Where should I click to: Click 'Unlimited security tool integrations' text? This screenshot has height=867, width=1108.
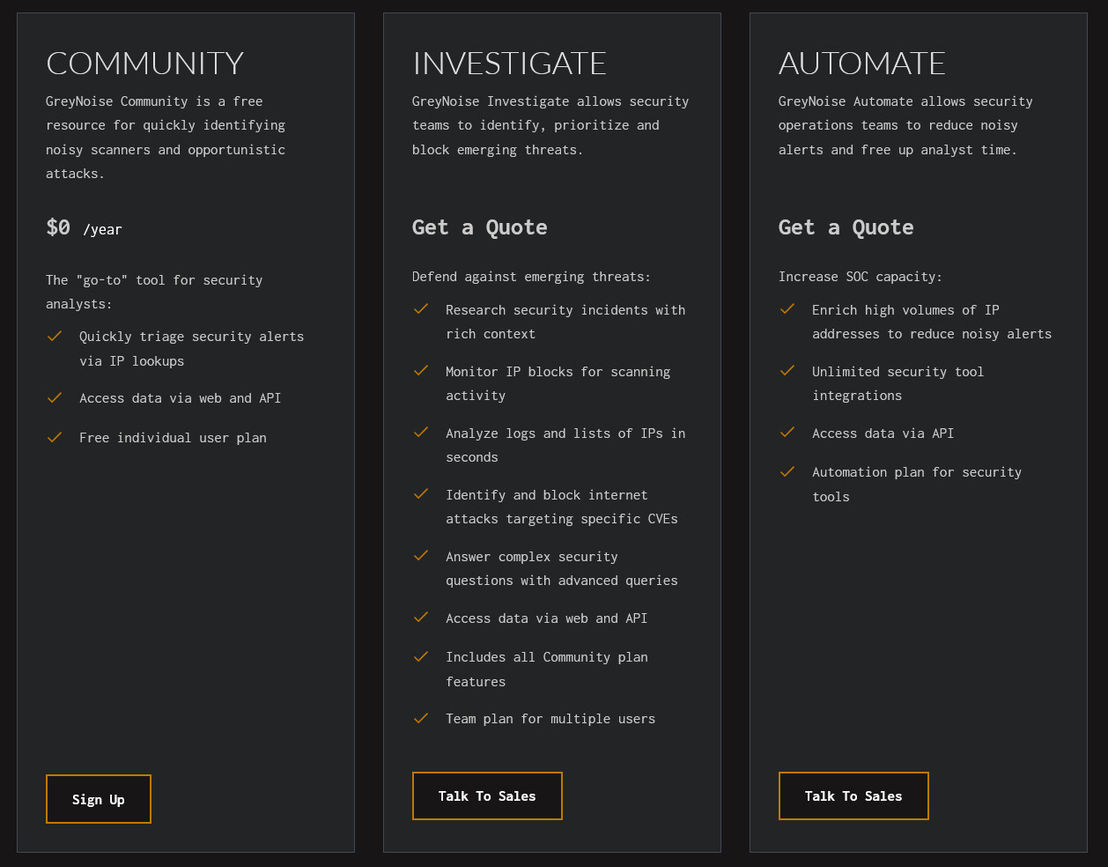tap(897, 384)
